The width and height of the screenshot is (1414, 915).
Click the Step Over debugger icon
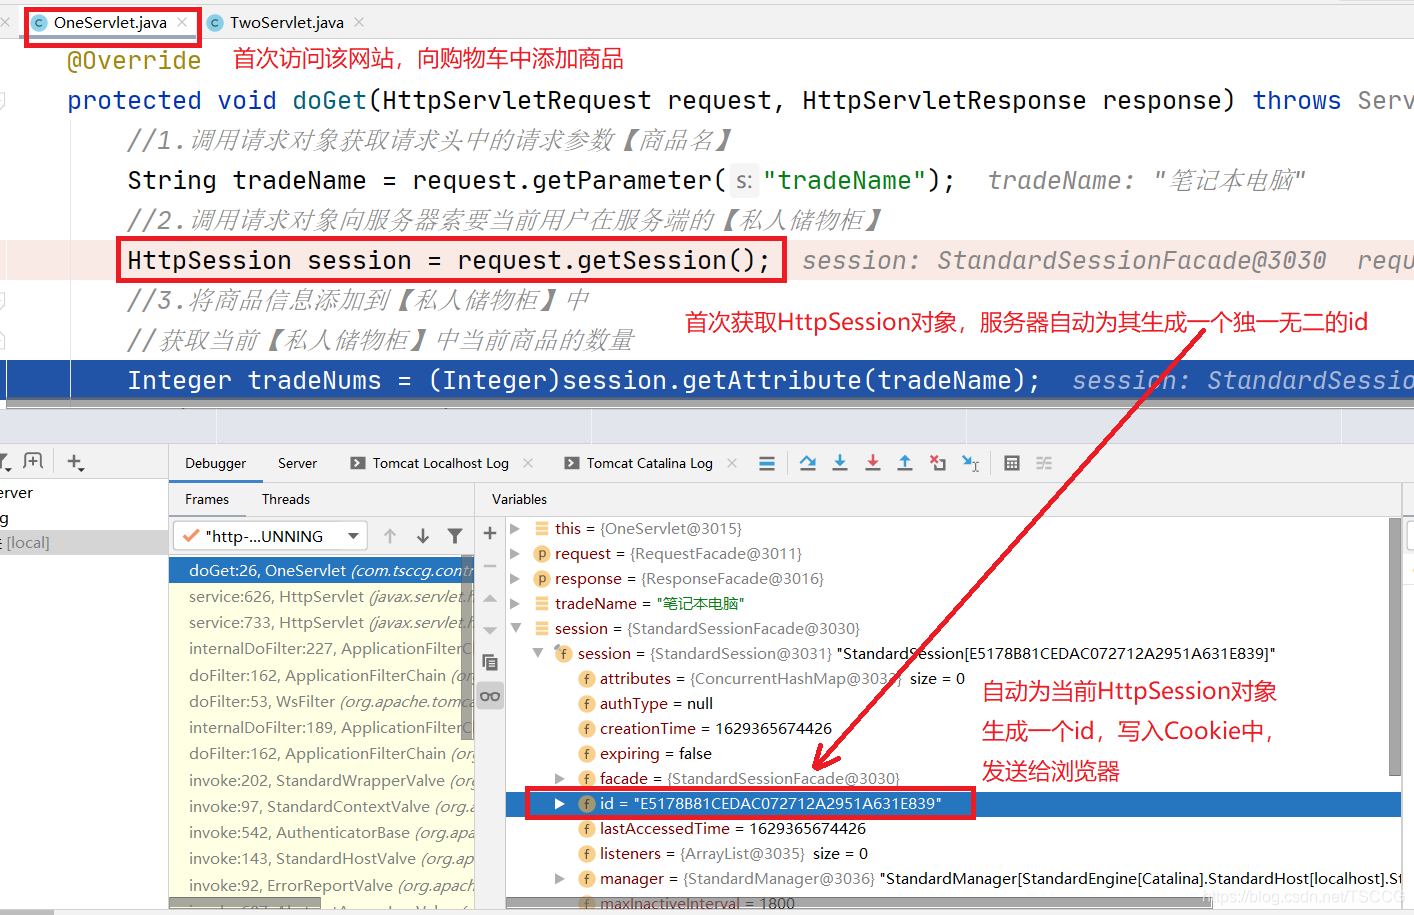808,463
